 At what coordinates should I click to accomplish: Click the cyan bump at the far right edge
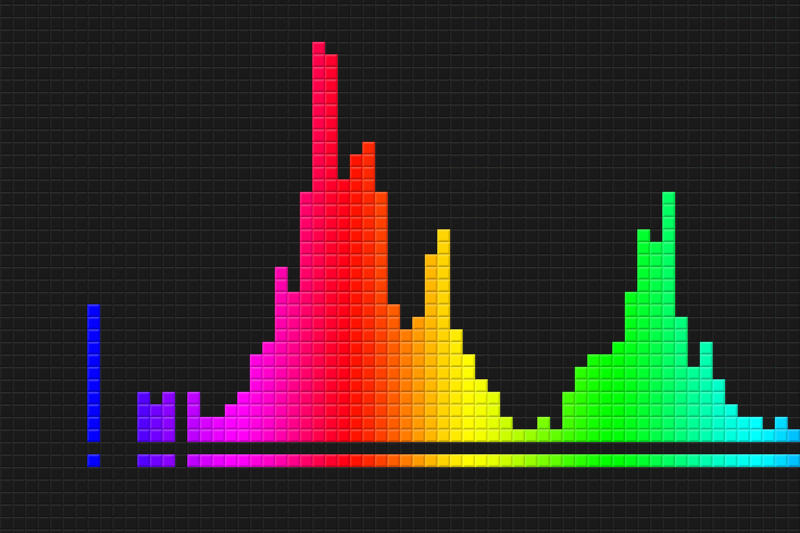pos(781,423)
